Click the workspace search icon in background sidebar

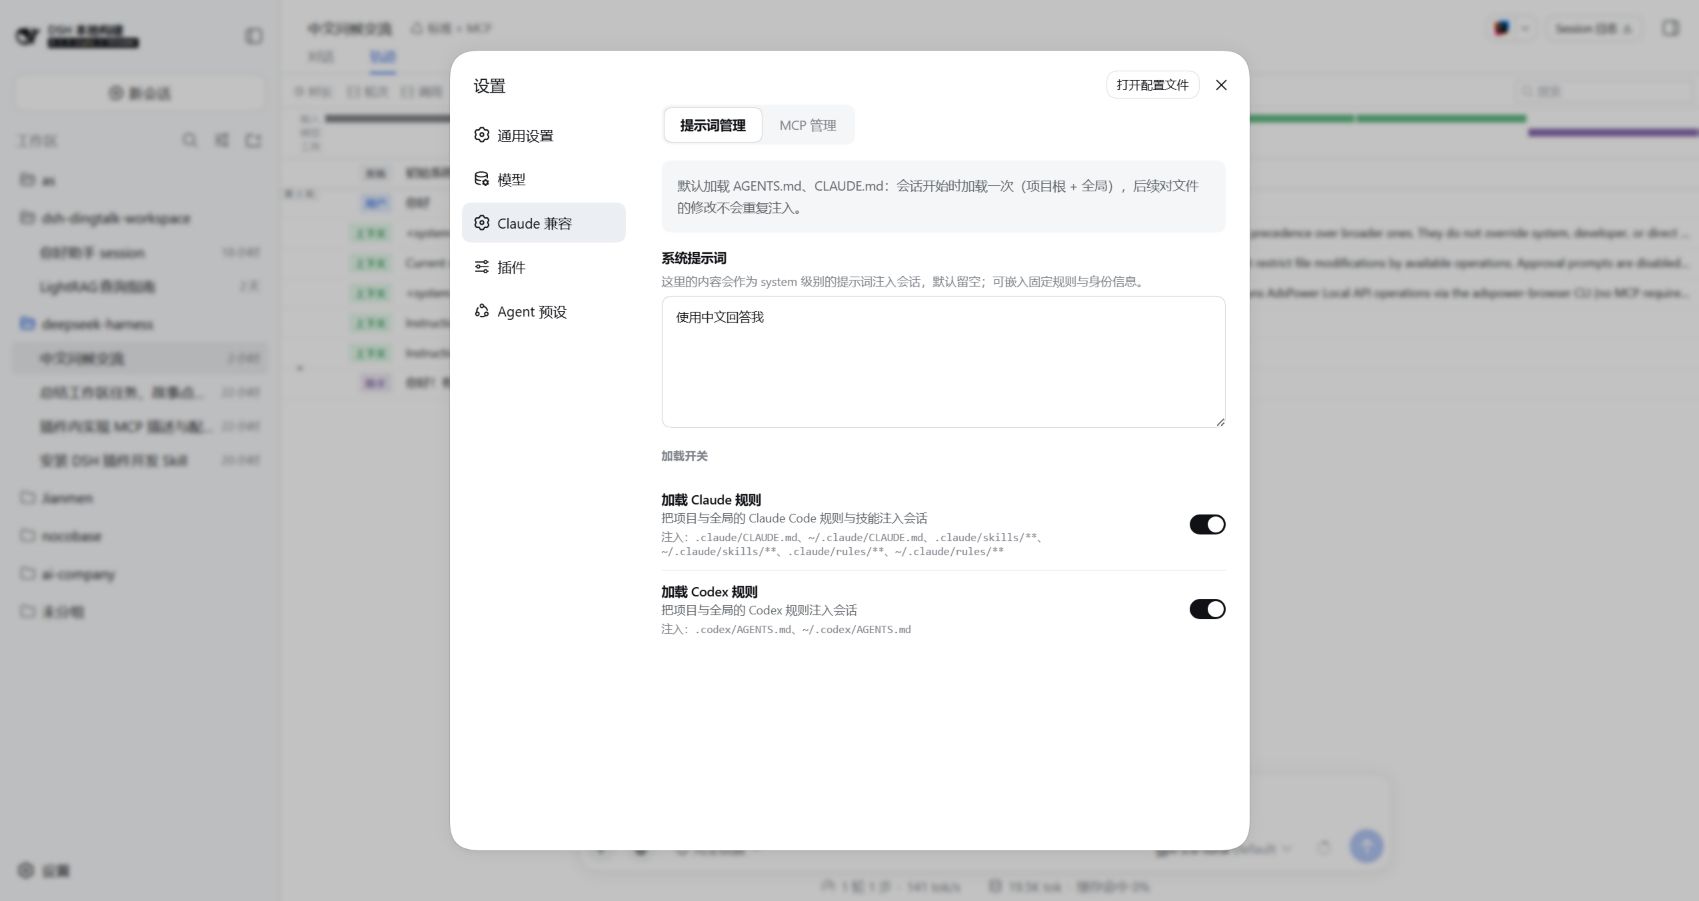(189, 140)
